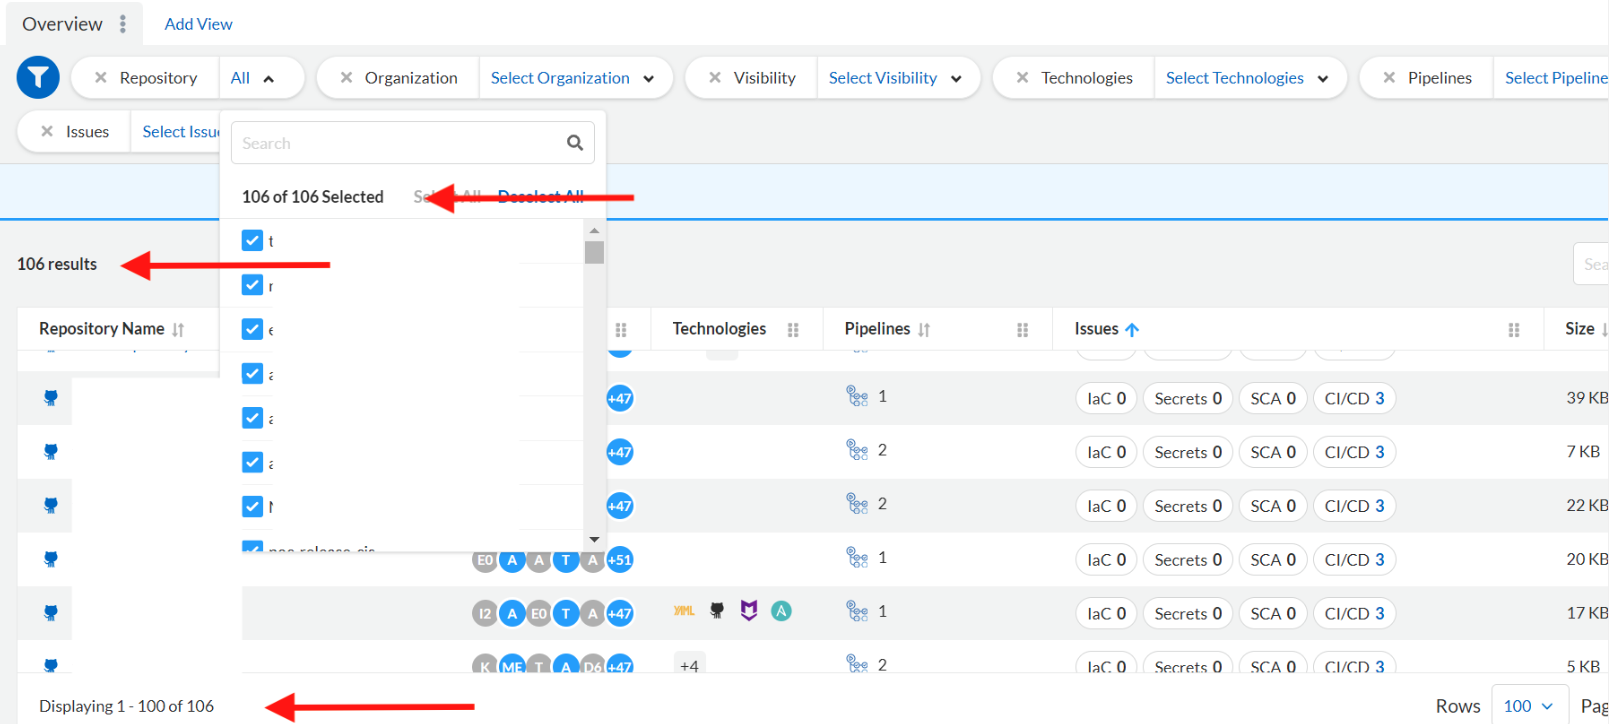Click the YML technology icon

(x=684, y=610)
